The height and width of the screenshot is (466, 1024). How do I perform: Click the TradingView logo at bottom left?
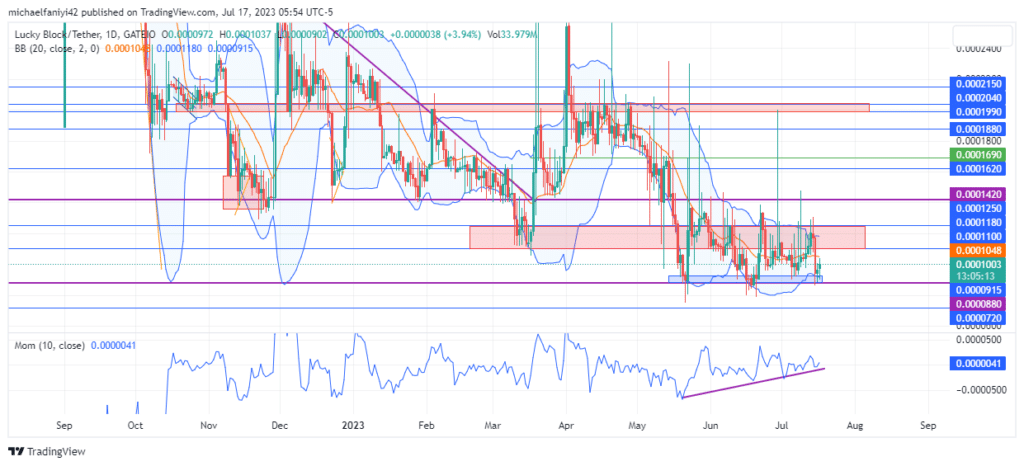click(x=46, y=451)
